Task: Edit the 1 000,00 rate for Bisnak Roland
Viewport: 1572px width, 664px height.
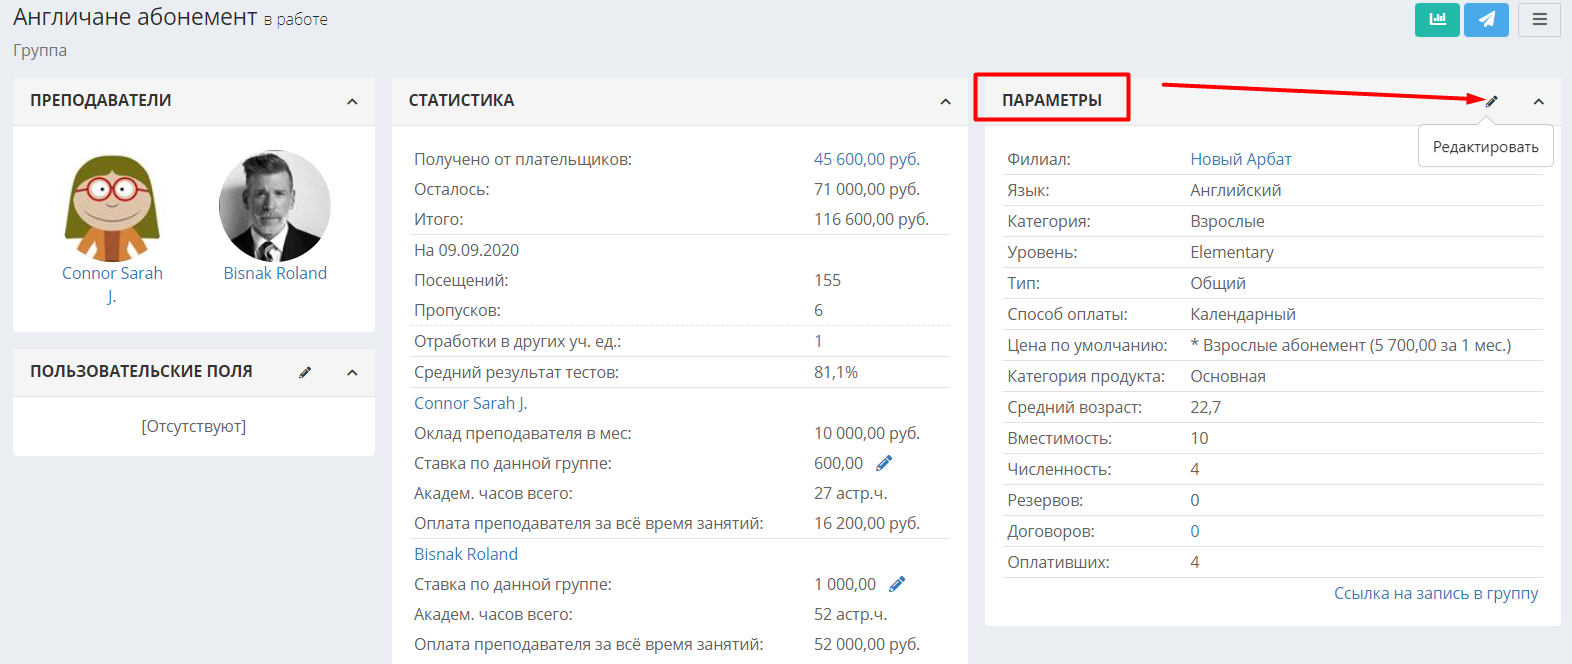Action: 897,584
